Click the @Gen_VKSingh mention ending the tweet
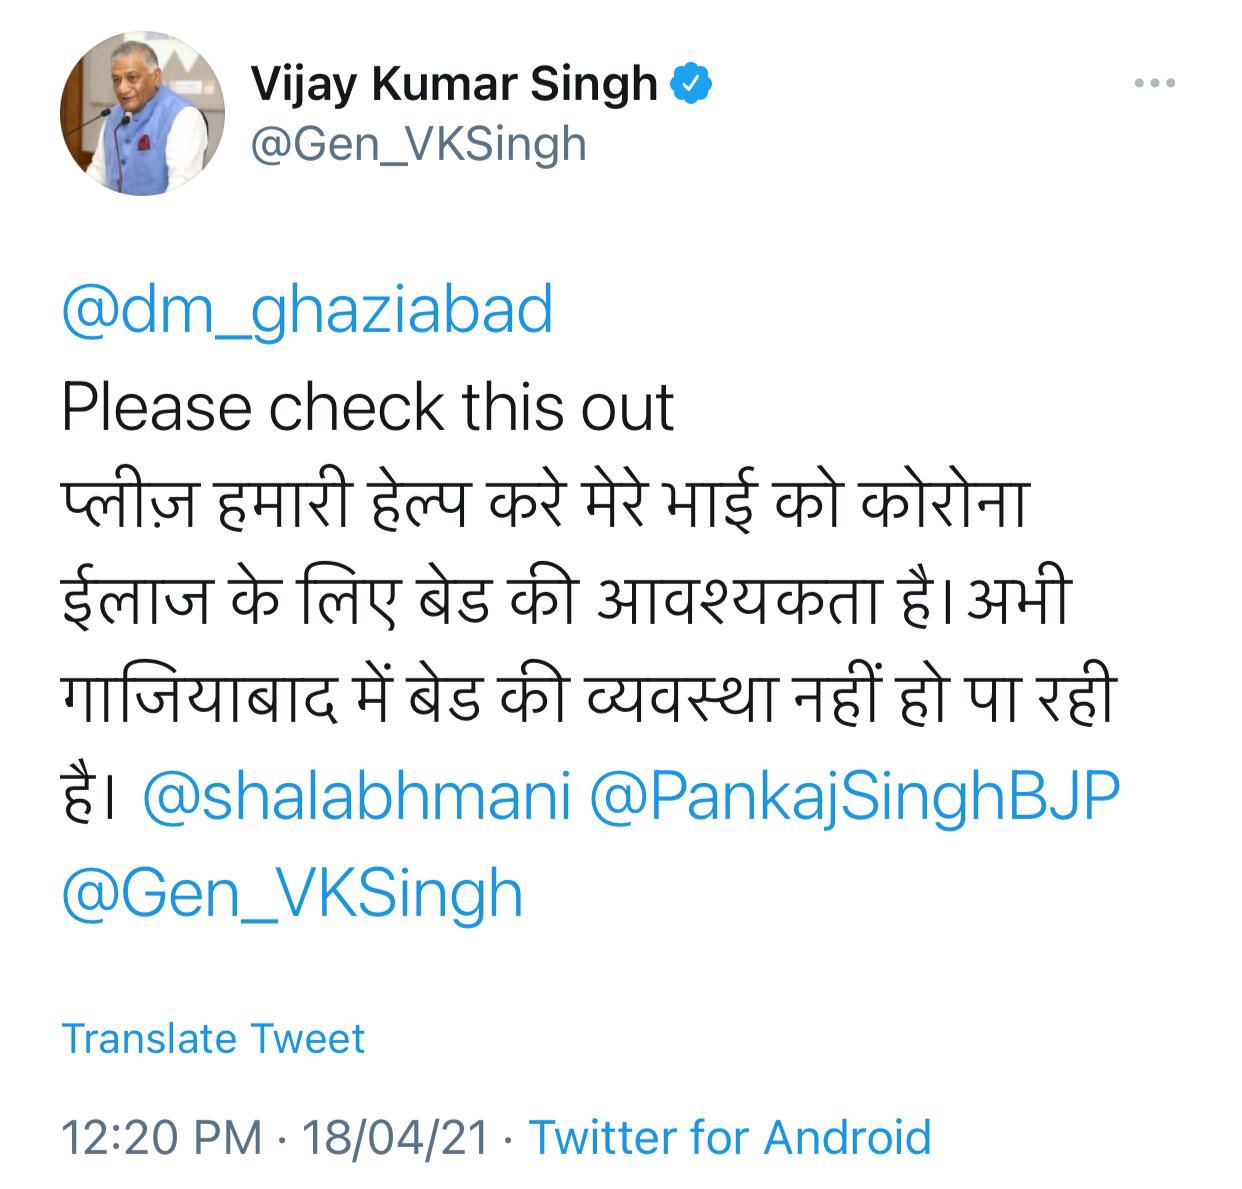1242x1189 pixels. [292, 893]
